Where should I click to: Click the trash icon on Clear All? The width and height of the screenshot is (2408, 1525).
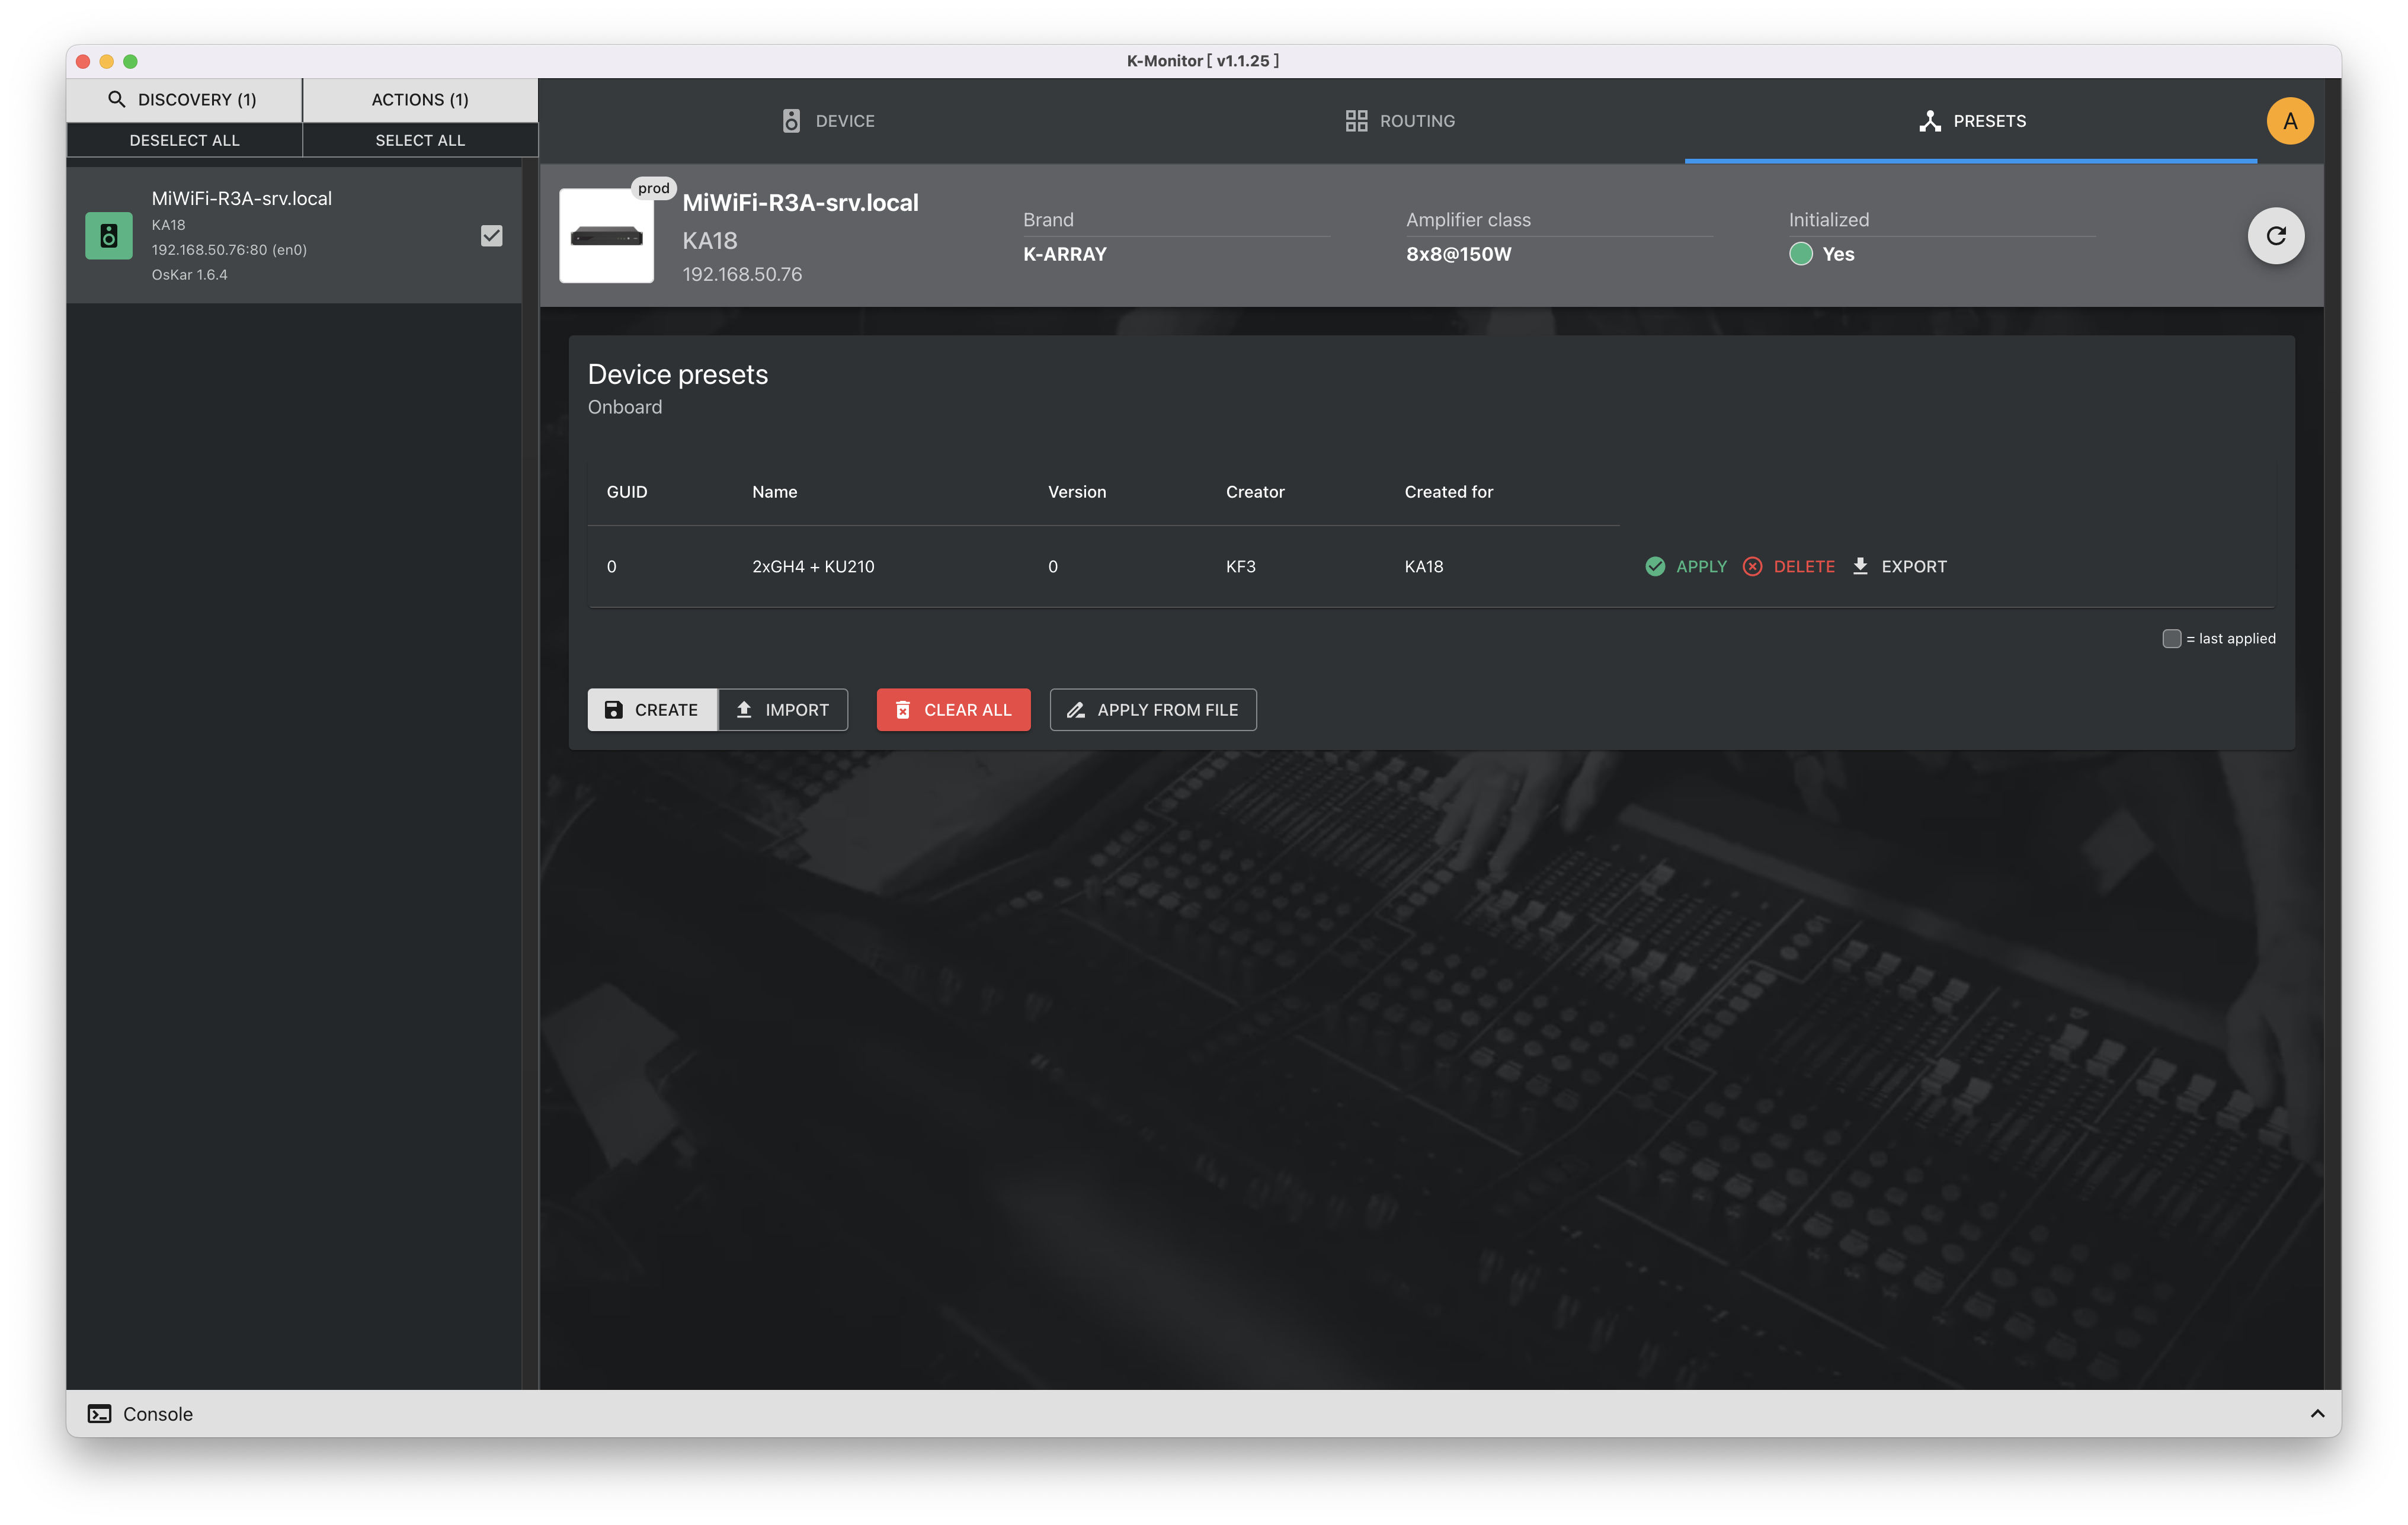click(902, 710)
